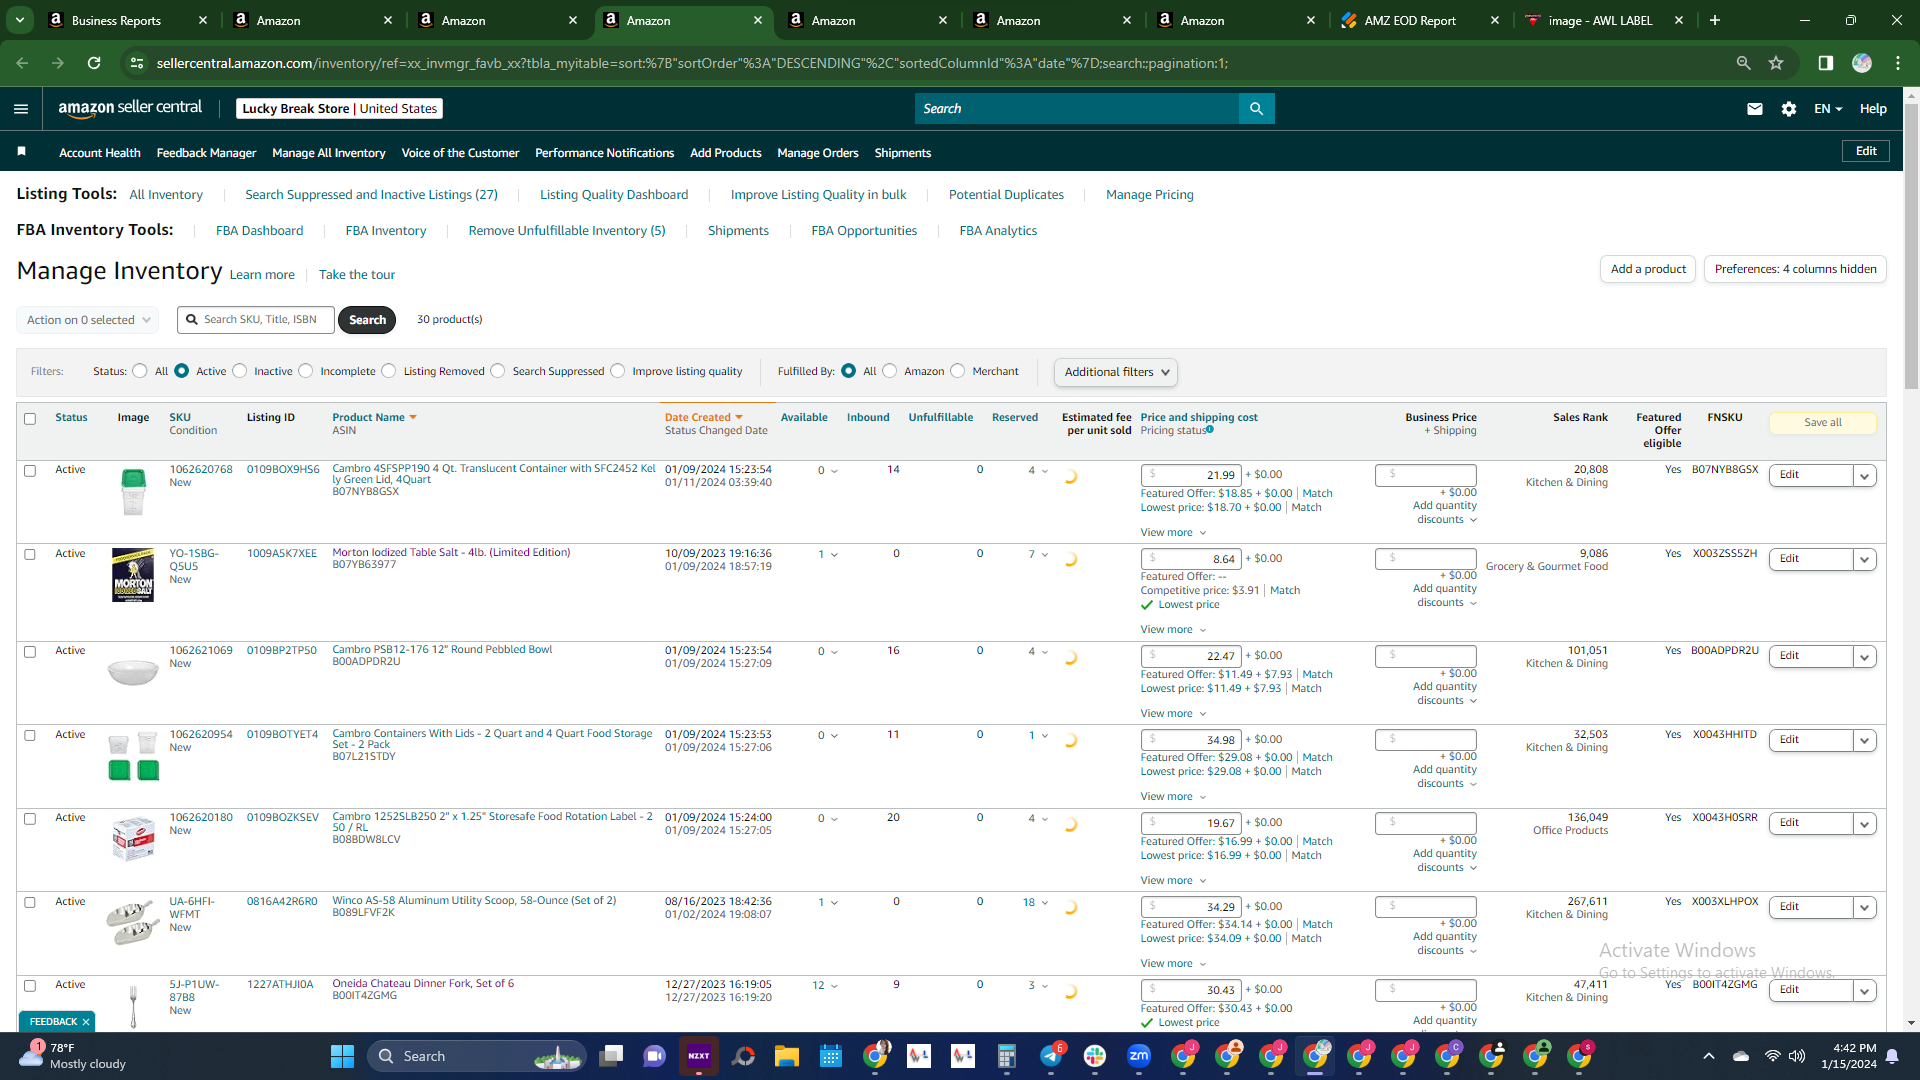Click the price field showing 21.99
This screenshot has width=1920, height=1080.
[1191, 476]
